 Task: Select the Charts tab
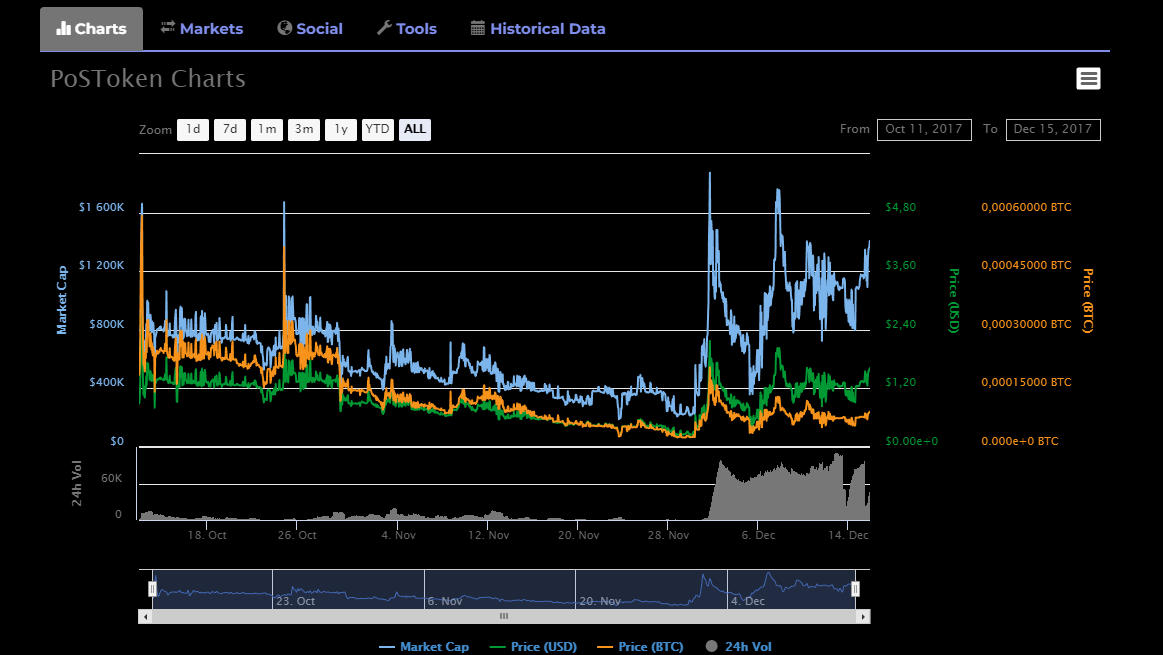91,29
